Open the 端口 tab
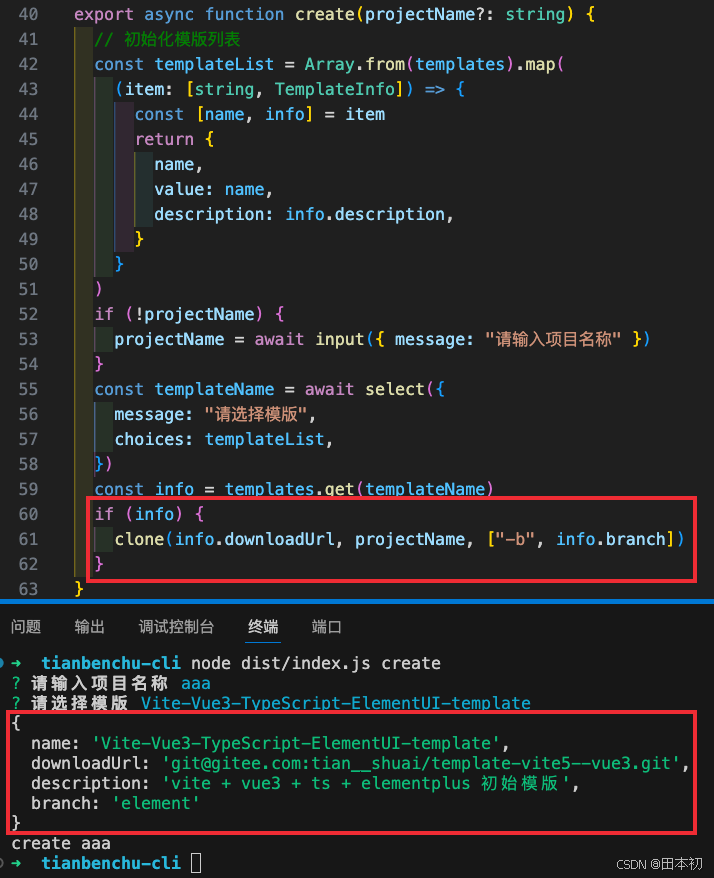 [x=326, y=627]
